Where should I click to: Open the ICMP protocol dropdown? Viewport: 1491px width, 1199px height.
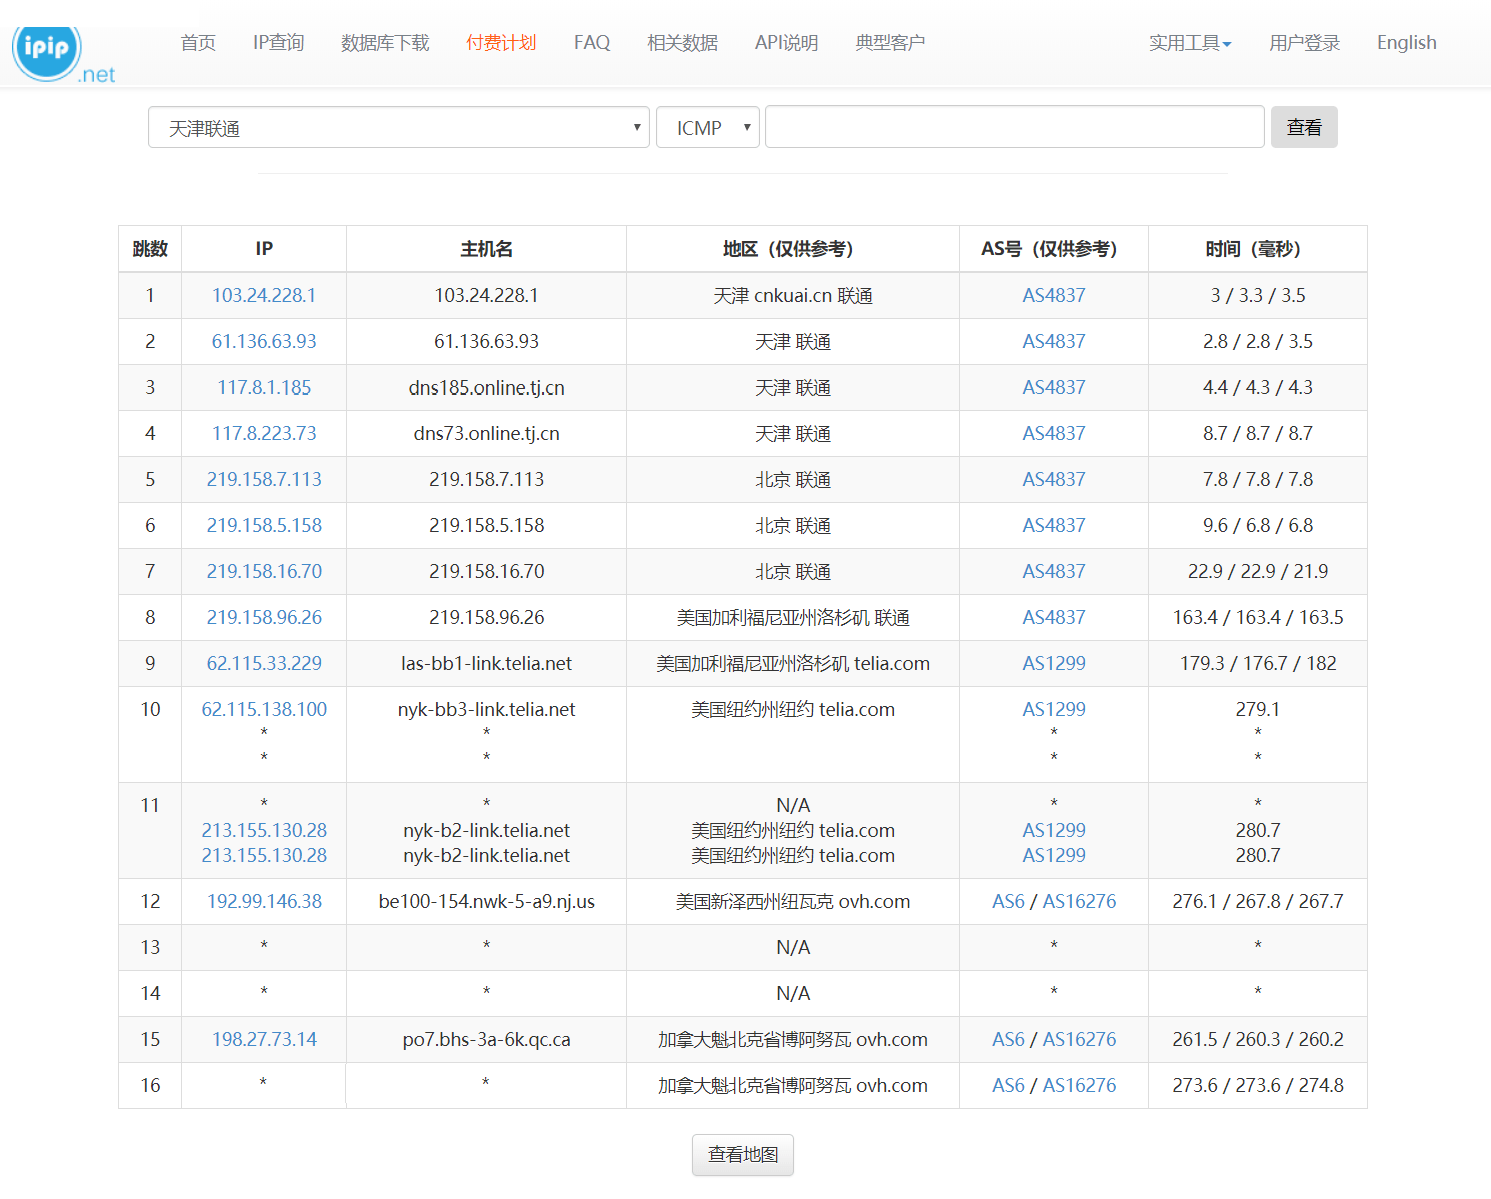708,128
